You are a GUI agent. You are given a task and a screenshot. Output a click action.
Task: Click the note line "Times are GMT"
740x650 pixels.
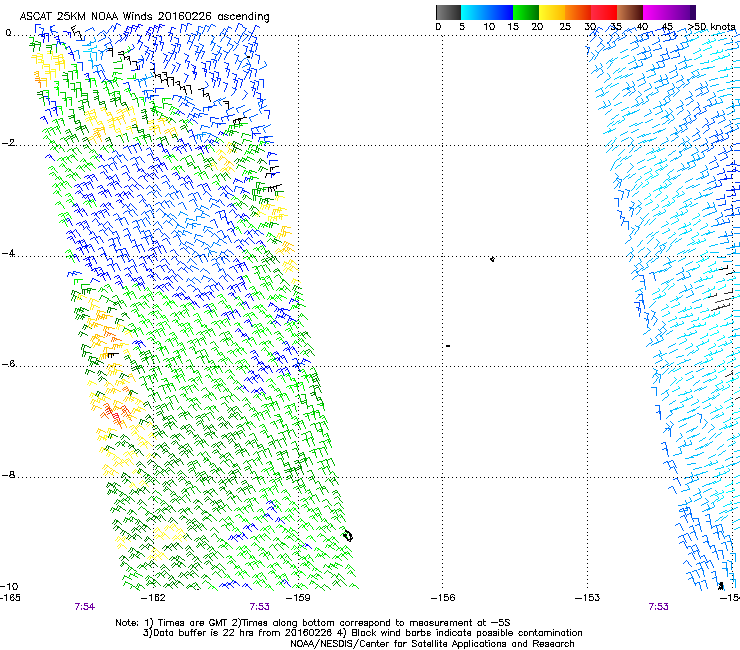pos(312,623)
